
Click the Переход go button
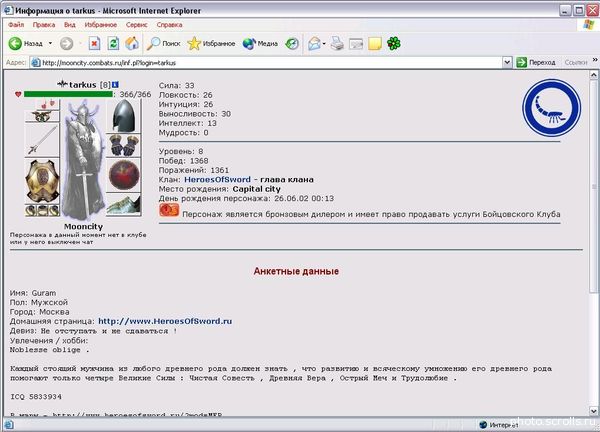click(x=536, y=62)
